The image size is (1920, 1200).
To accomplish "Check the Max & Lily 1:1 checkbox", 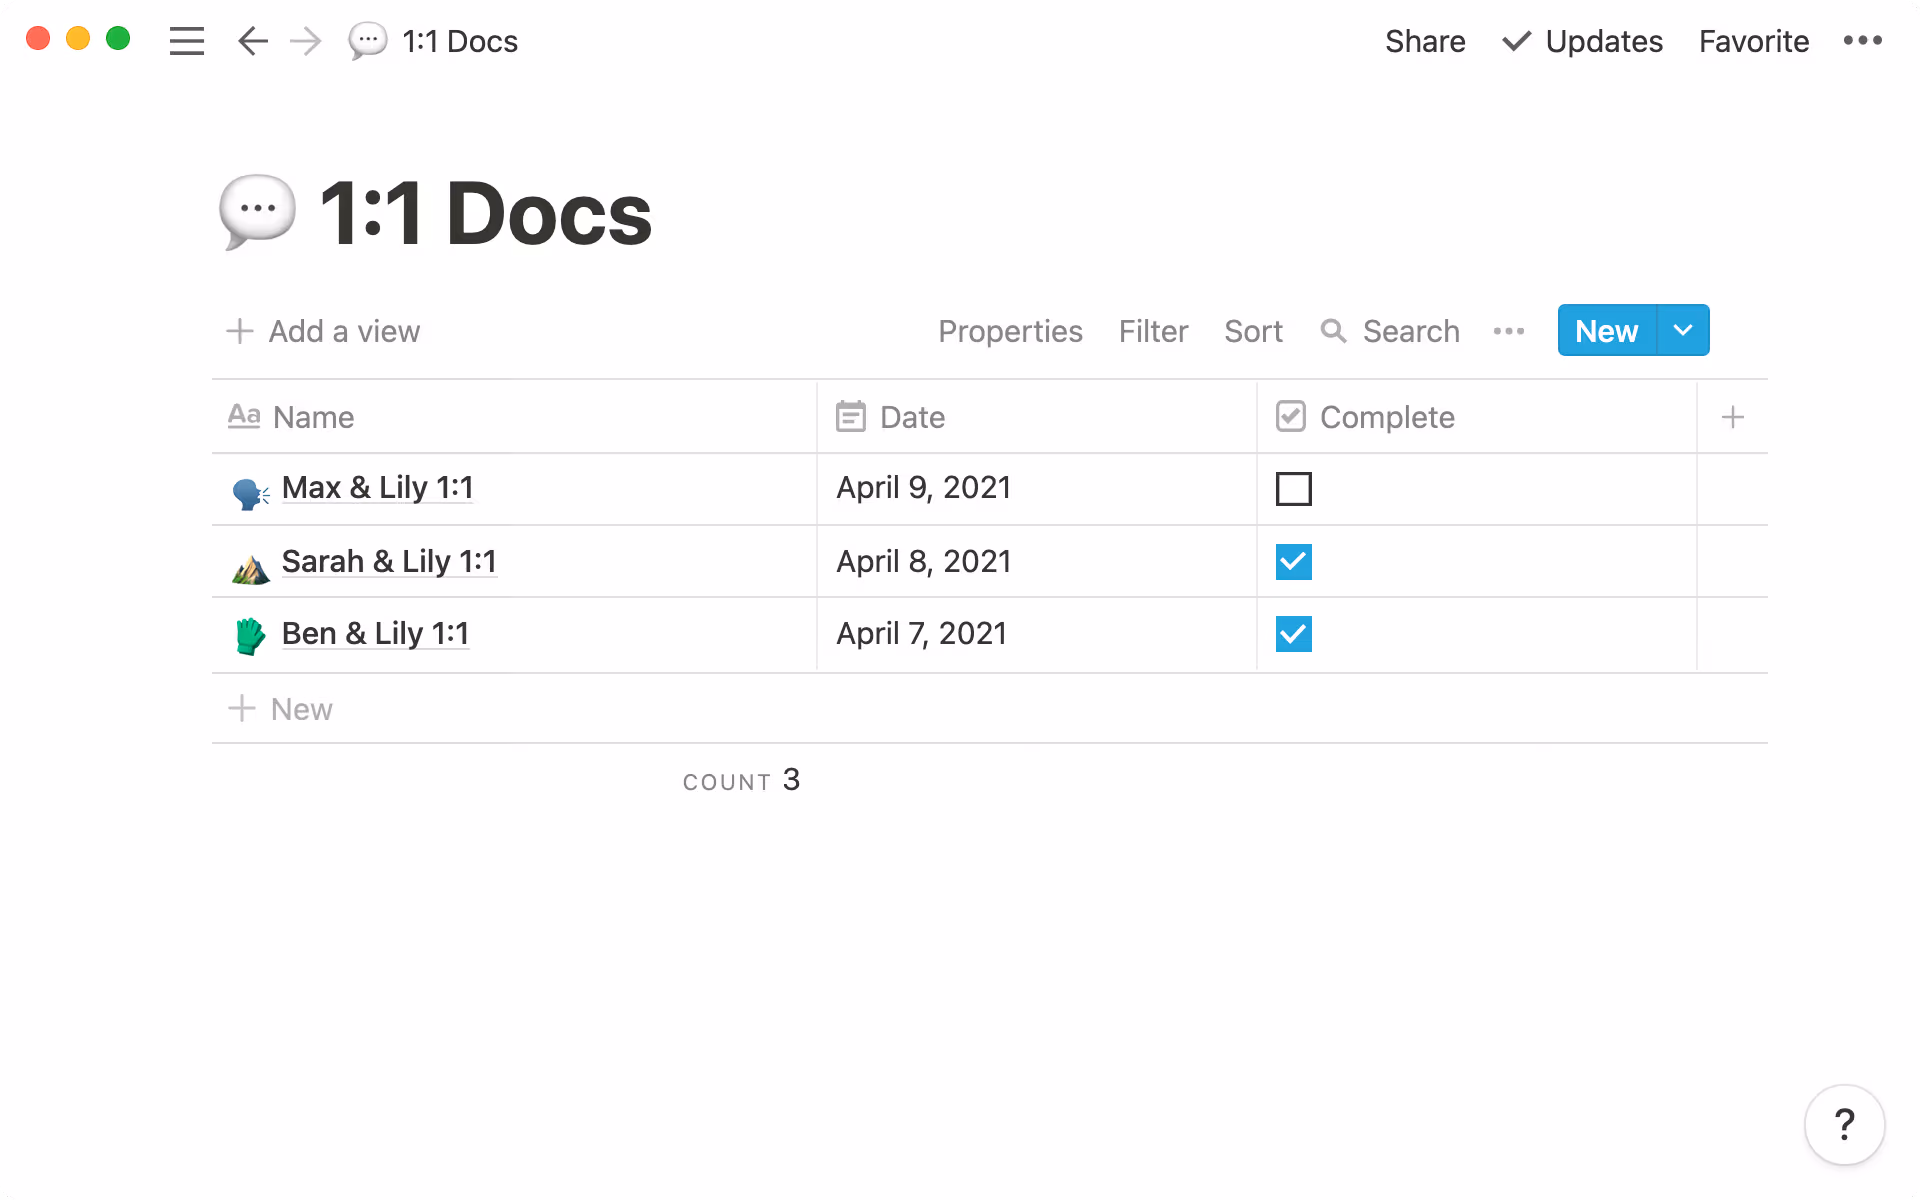I will [x=1293, y=489].
